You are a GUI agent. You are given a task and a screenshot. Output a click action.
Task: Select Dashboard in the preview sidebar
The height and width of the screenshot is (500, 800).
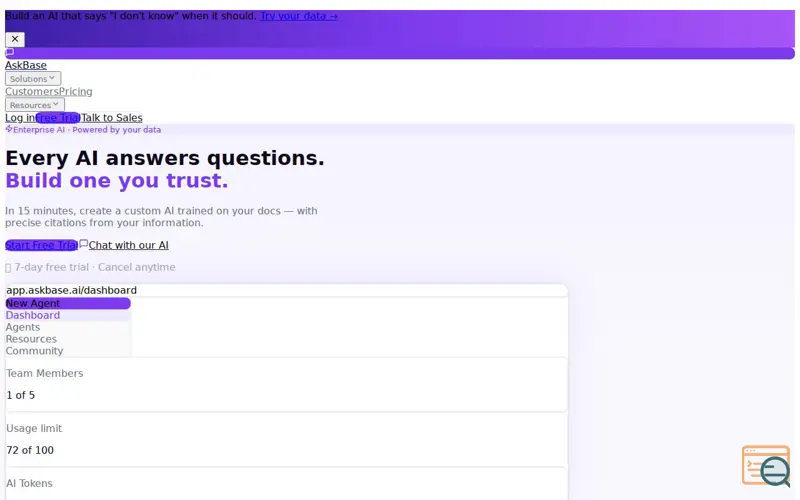pos(68,315)
